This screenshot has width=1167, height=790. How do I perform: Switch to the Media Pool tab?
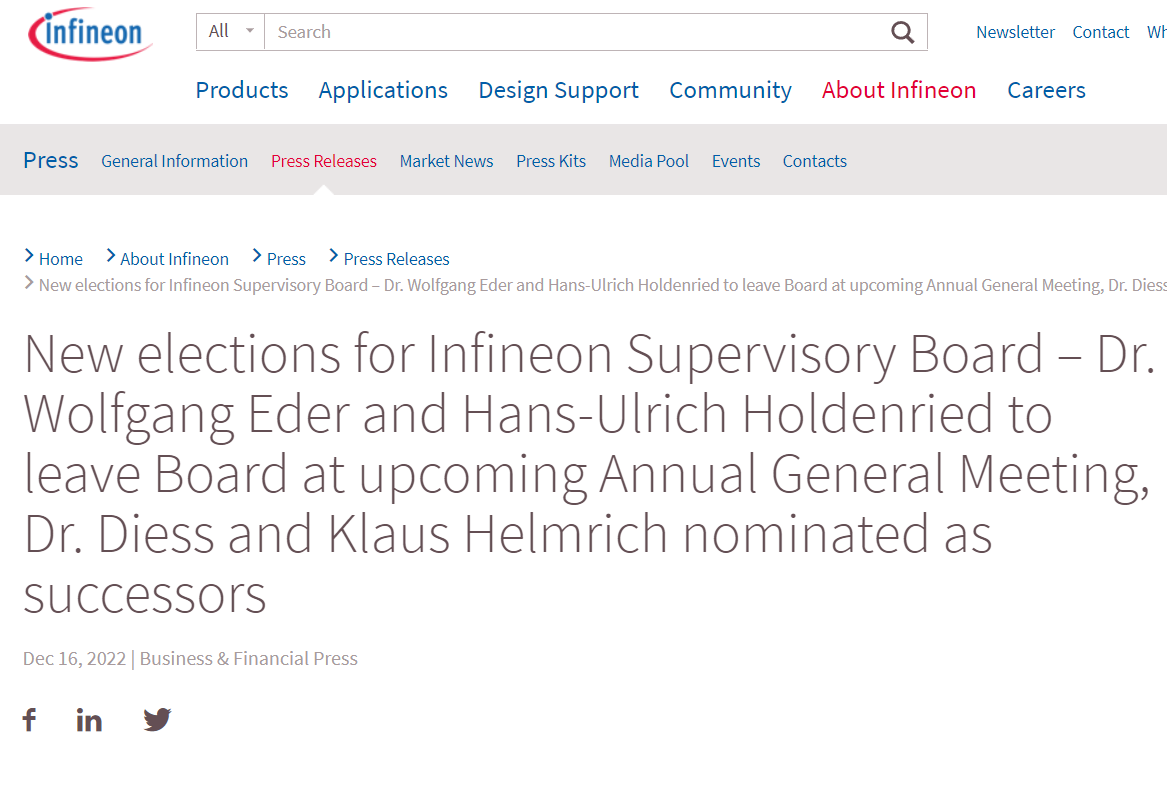[649, 161]
